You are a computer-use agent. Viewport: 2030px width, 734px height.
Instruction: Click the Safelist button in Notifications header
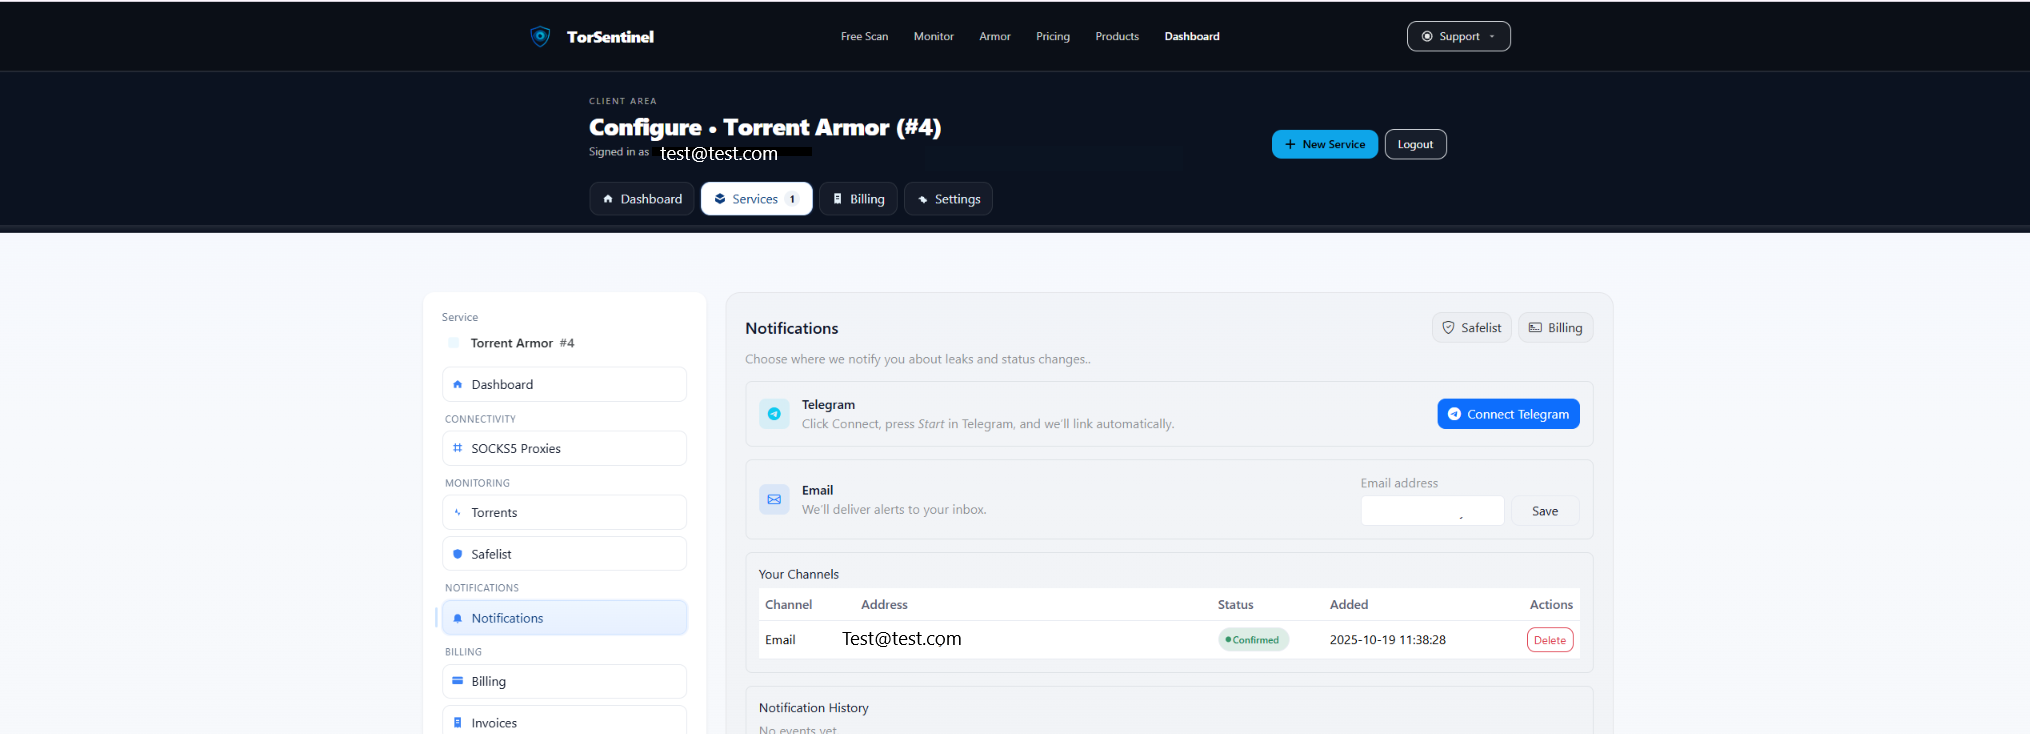point(1471,328)
